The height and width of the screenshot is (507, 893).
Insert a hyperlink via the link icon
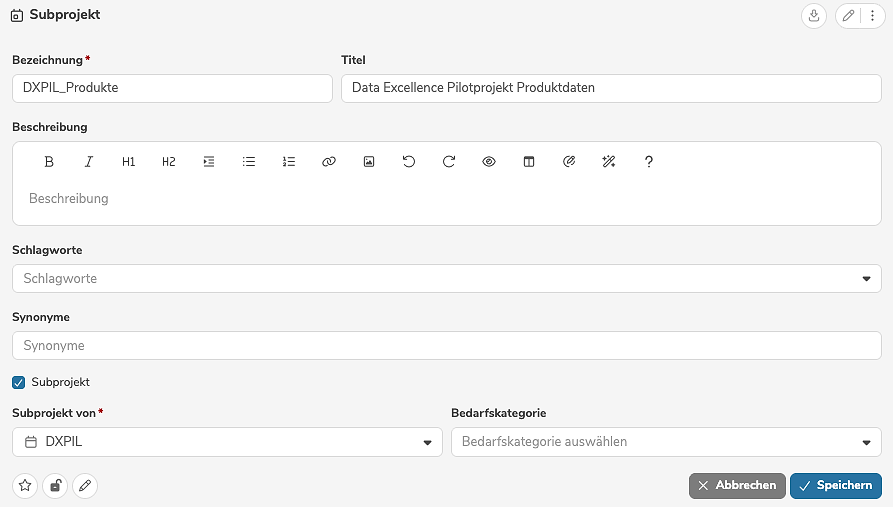coord(329,161)
